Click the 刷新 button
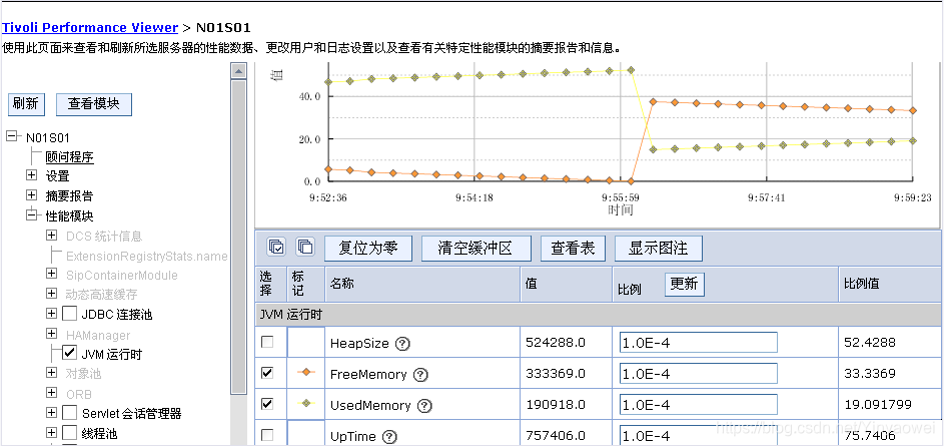The height and width of the screenshot is (446, 944). point(26,104)
